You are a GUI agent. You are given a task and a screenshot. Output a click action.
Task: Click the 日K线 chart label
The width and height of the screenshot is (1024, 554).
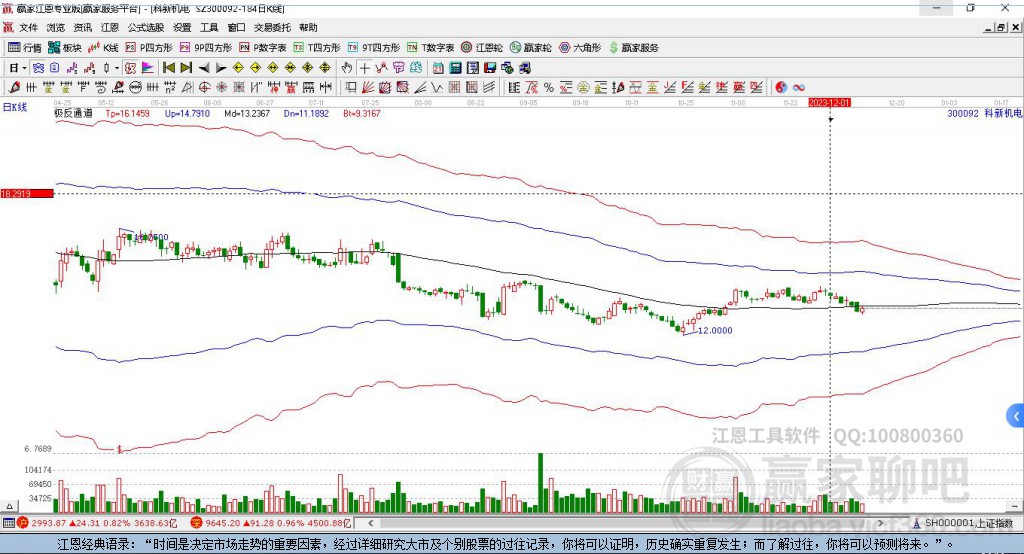pyautogui.click(x=15, y=107)
